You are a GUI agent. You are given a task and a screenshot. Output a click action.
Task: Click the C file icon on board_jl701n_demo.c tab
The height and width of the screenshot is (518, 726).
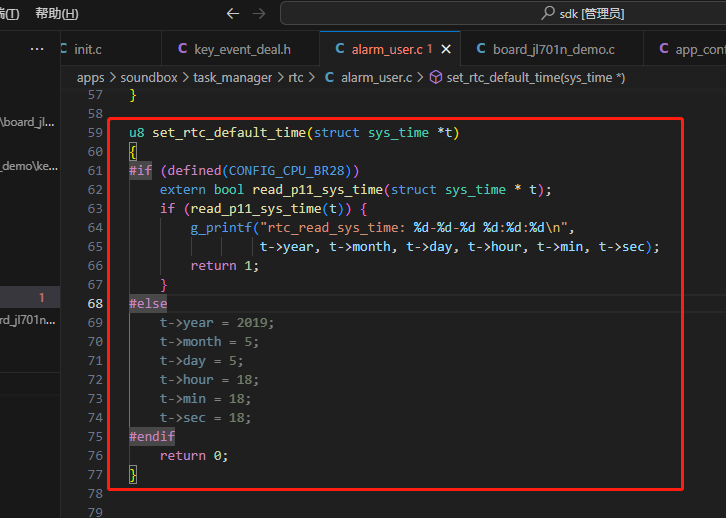[x=481, y=49]
